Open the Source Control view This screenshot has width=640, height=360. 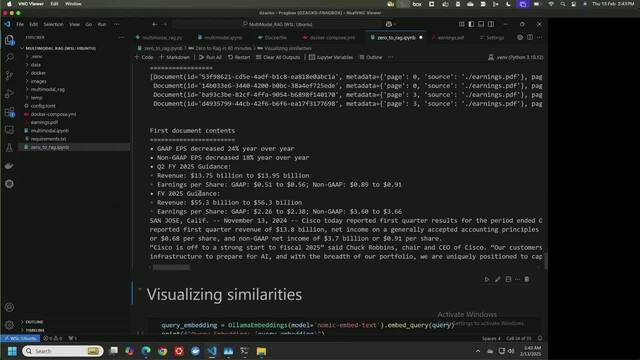click(9, 76)
